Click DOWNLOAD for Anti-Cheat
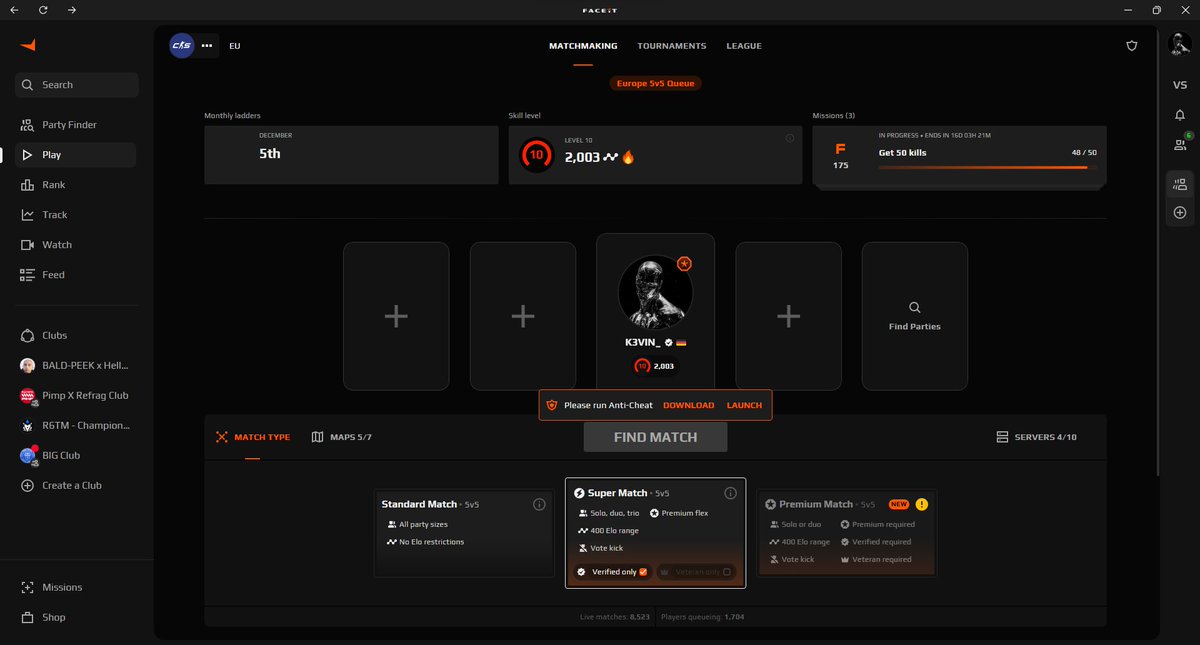This screenshot has height=645, width=1200. pyautogui.click(x=689, y=405)
